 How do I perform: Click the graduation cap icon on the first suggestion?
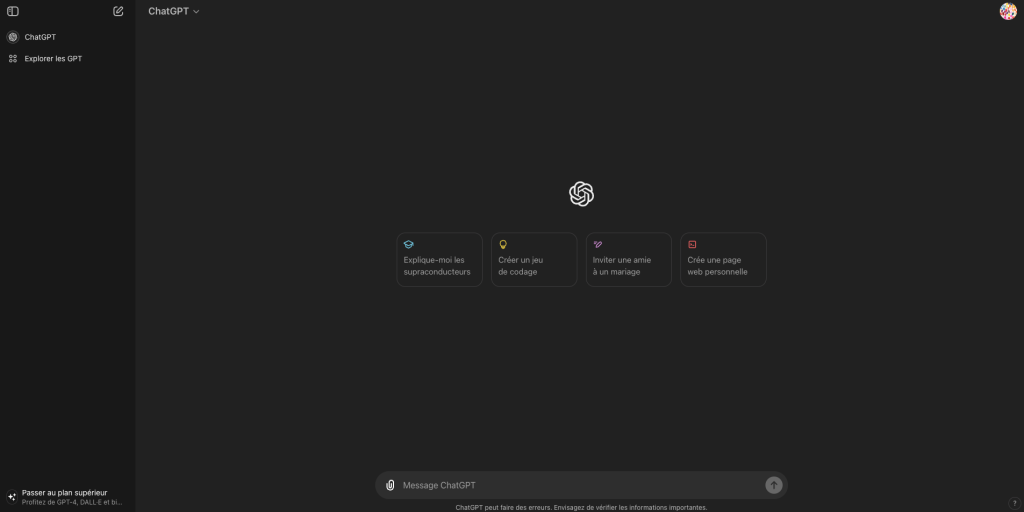coord(408,244)
